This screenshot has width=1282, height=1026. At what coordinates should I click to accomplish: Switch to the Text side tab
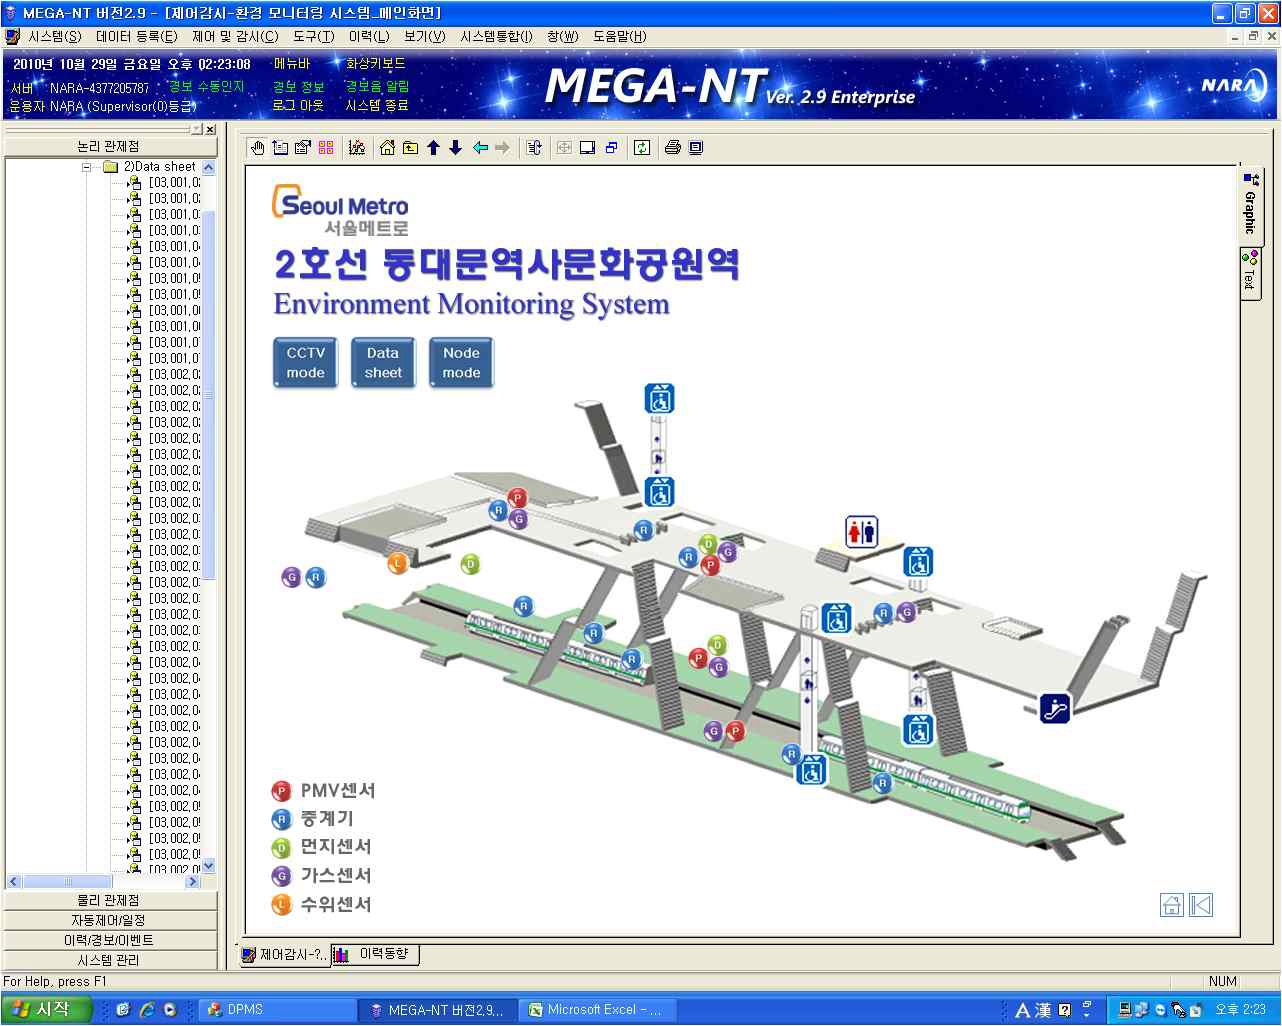click(x=1250, y=272)
